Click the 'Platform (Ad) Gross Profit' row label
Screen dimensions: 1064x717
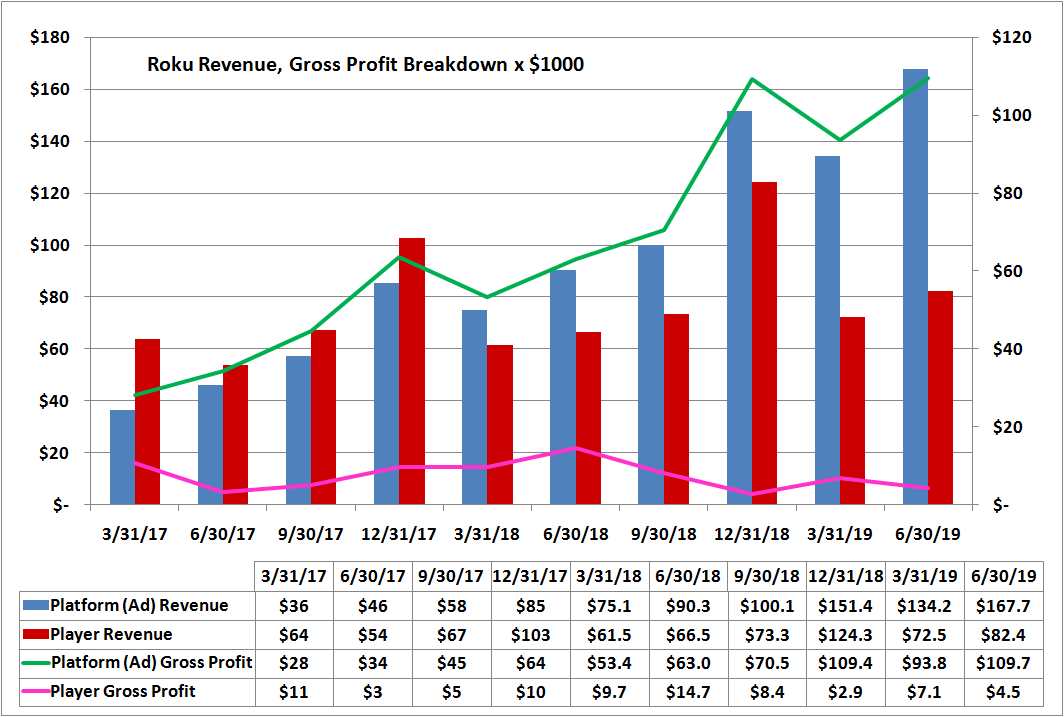(151, 663)
